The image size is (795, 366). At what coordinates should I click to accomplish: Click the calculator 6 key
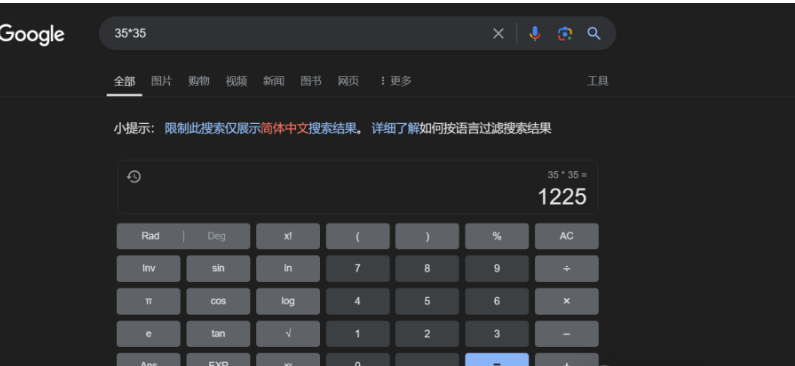[497, 301]
